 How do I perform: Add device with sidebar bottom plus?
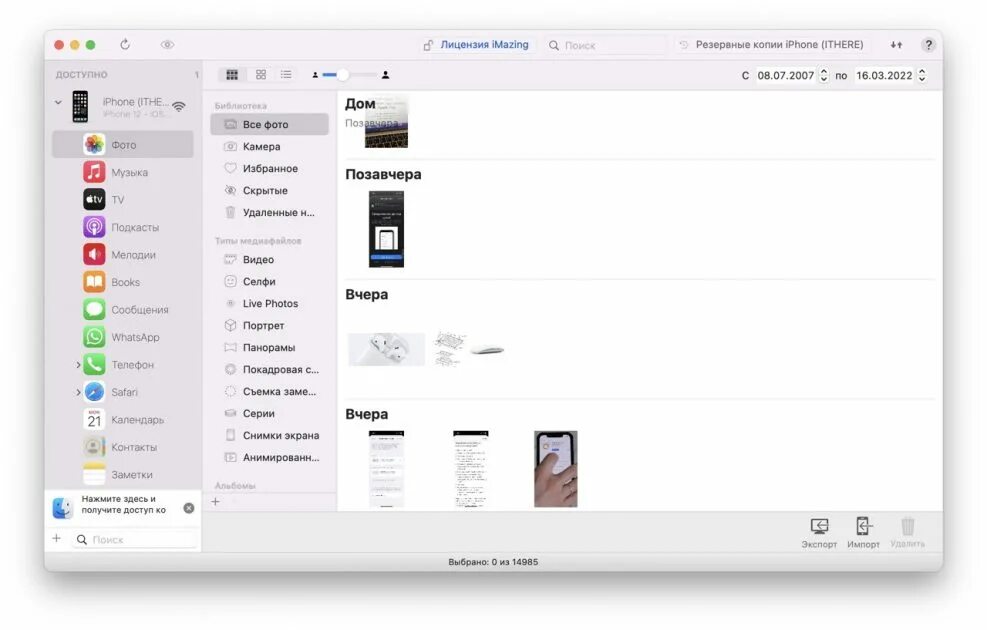coord(57,539)
